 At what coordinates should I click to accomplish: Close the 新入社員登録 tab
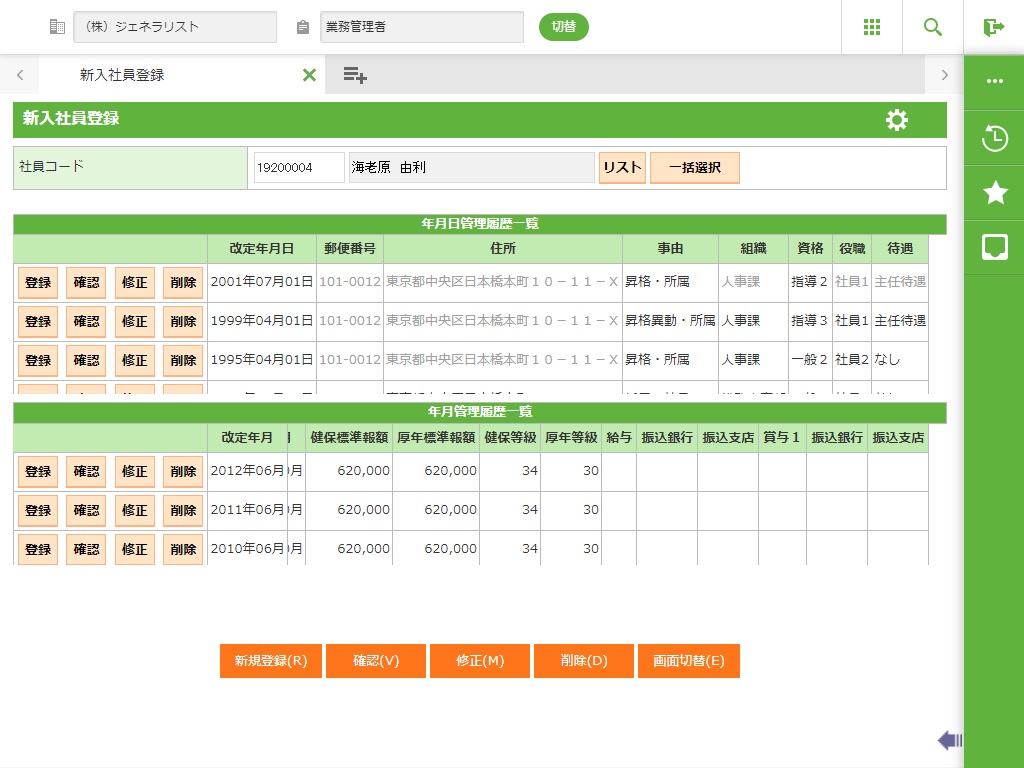click(x=309, y=75)
